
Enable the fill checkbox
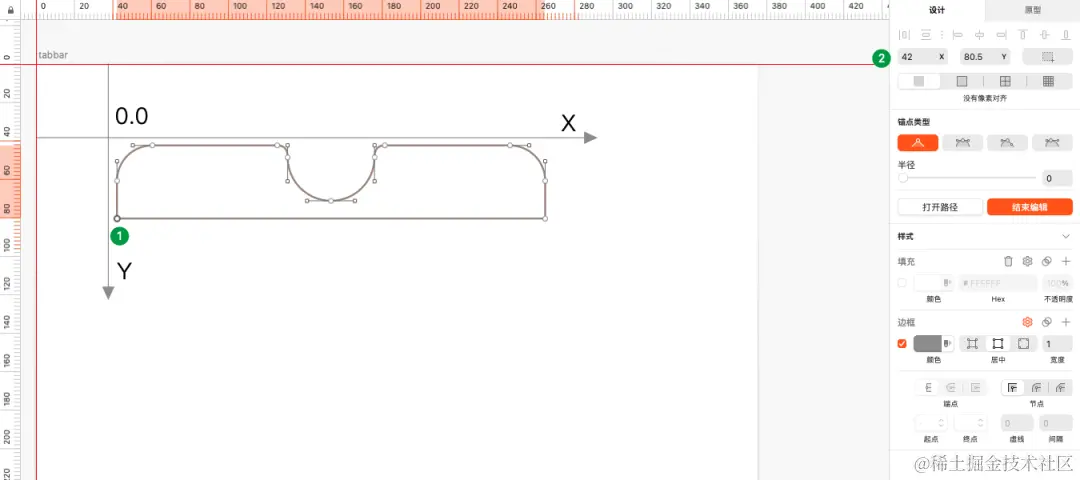click(x=902, y=283)
